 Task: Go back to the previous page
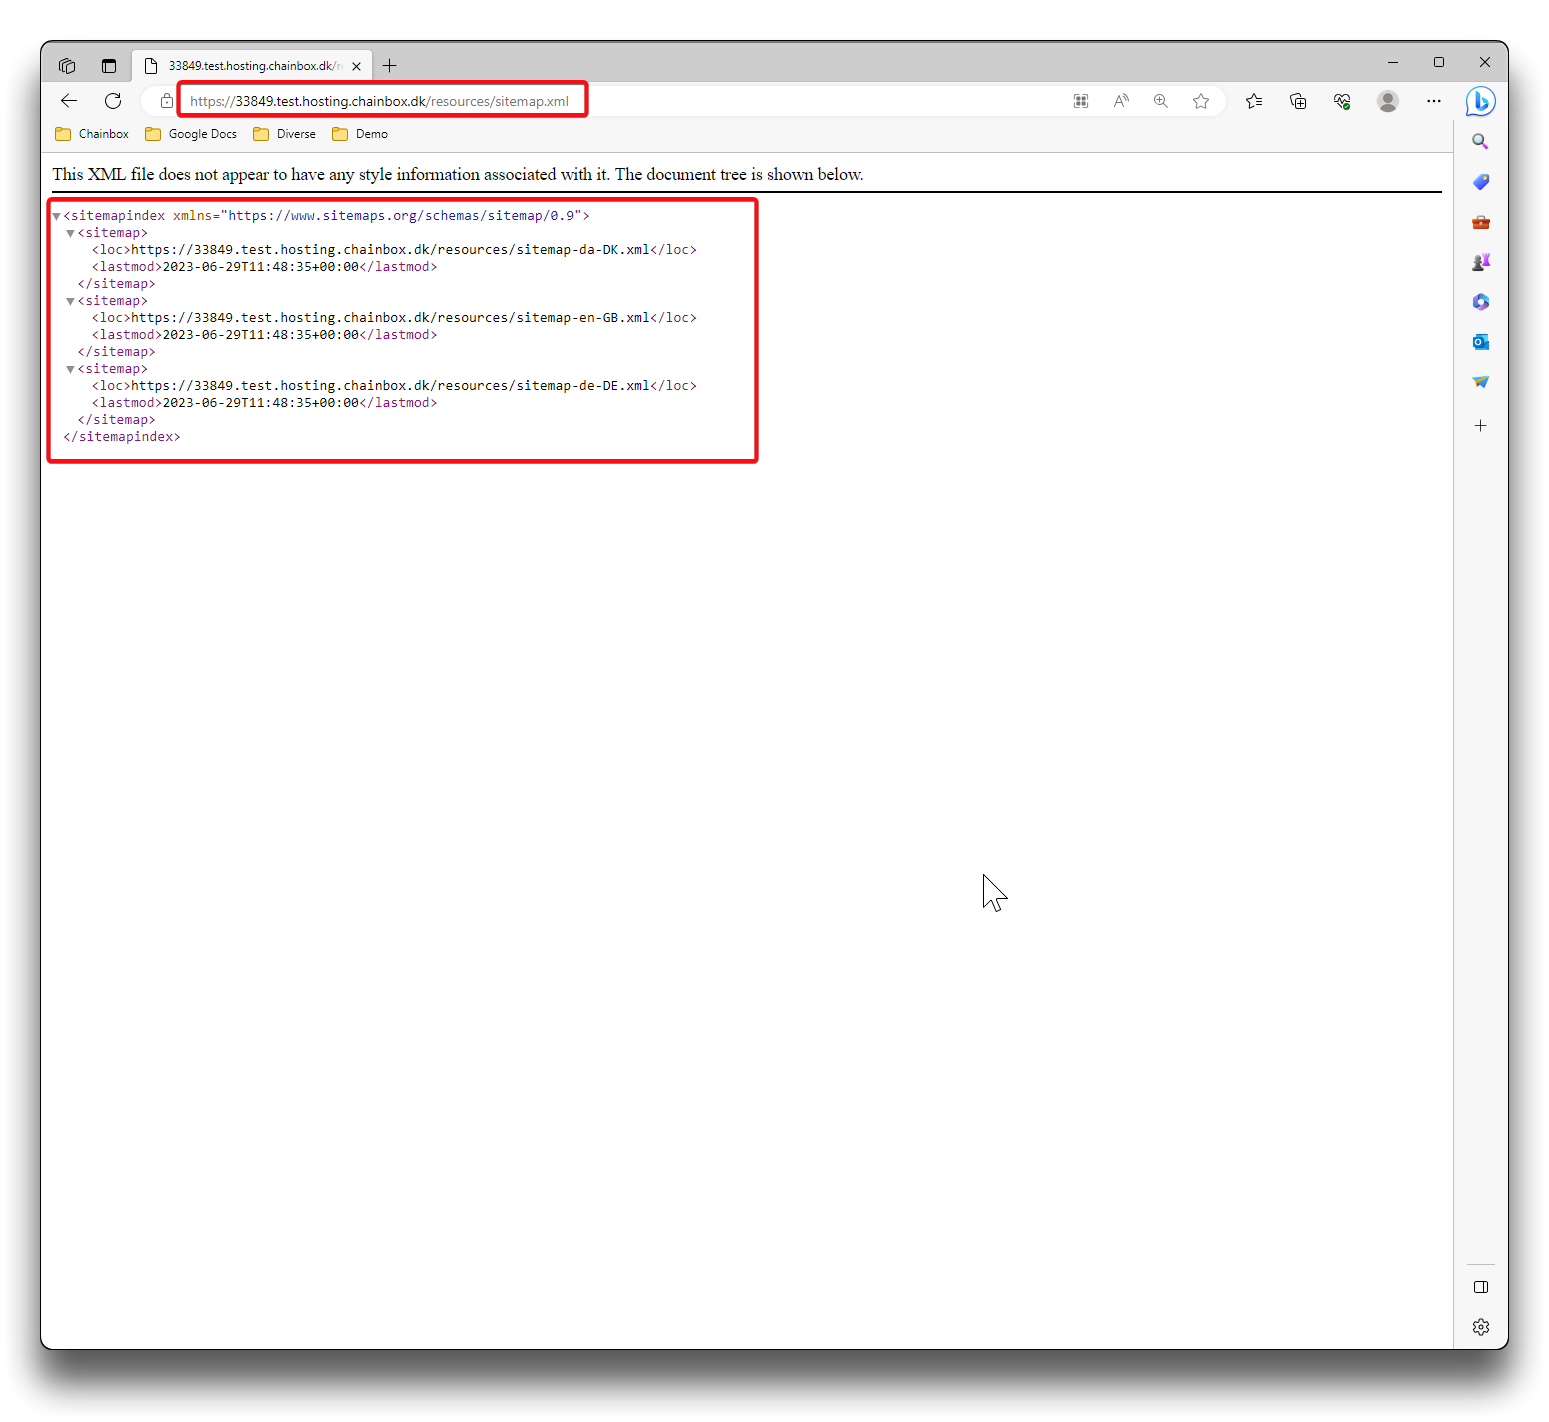tap(69, 101)
